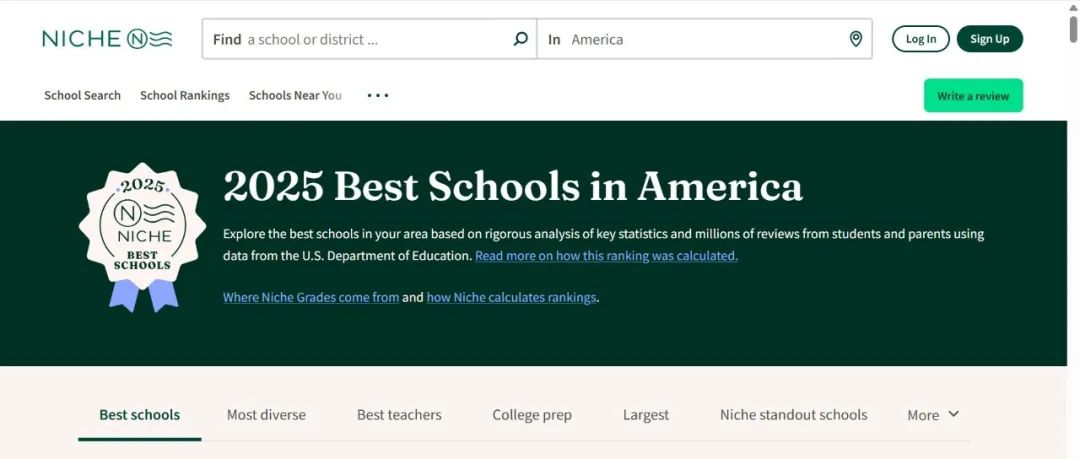Open the School Rankings menu item

click(x=185, y=95)
